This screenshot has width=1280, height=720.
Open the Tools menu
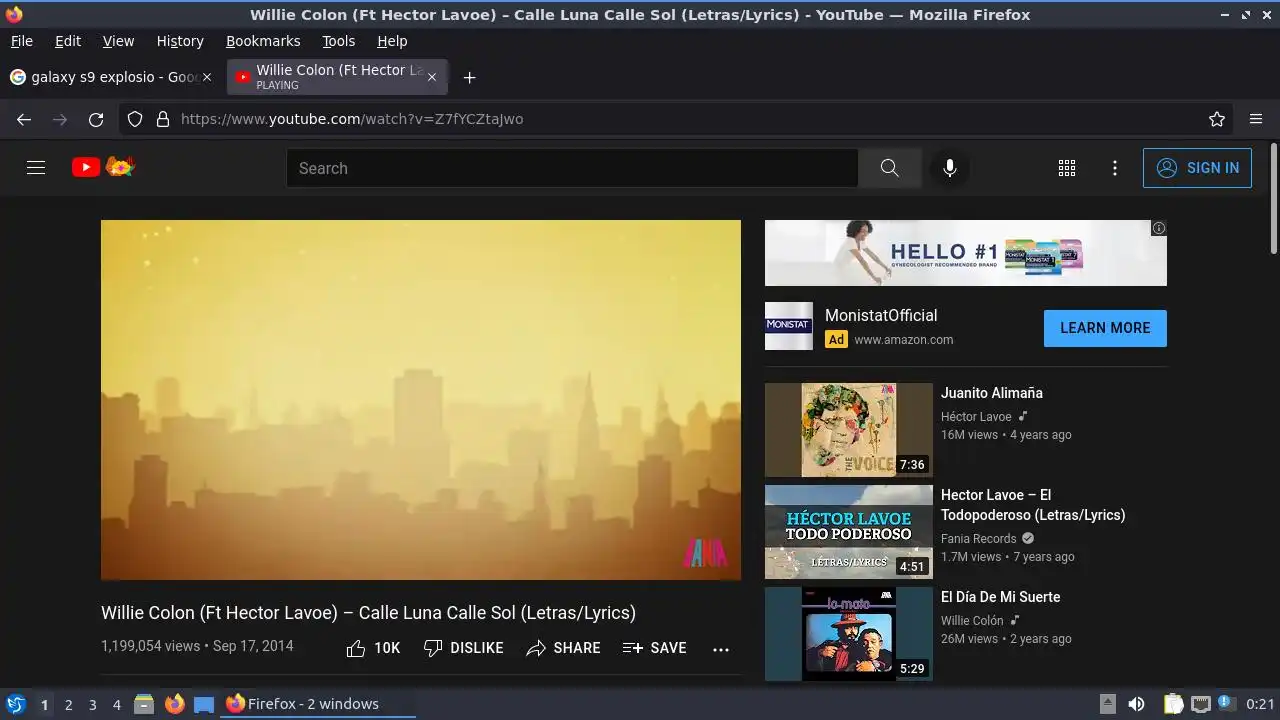338,41
